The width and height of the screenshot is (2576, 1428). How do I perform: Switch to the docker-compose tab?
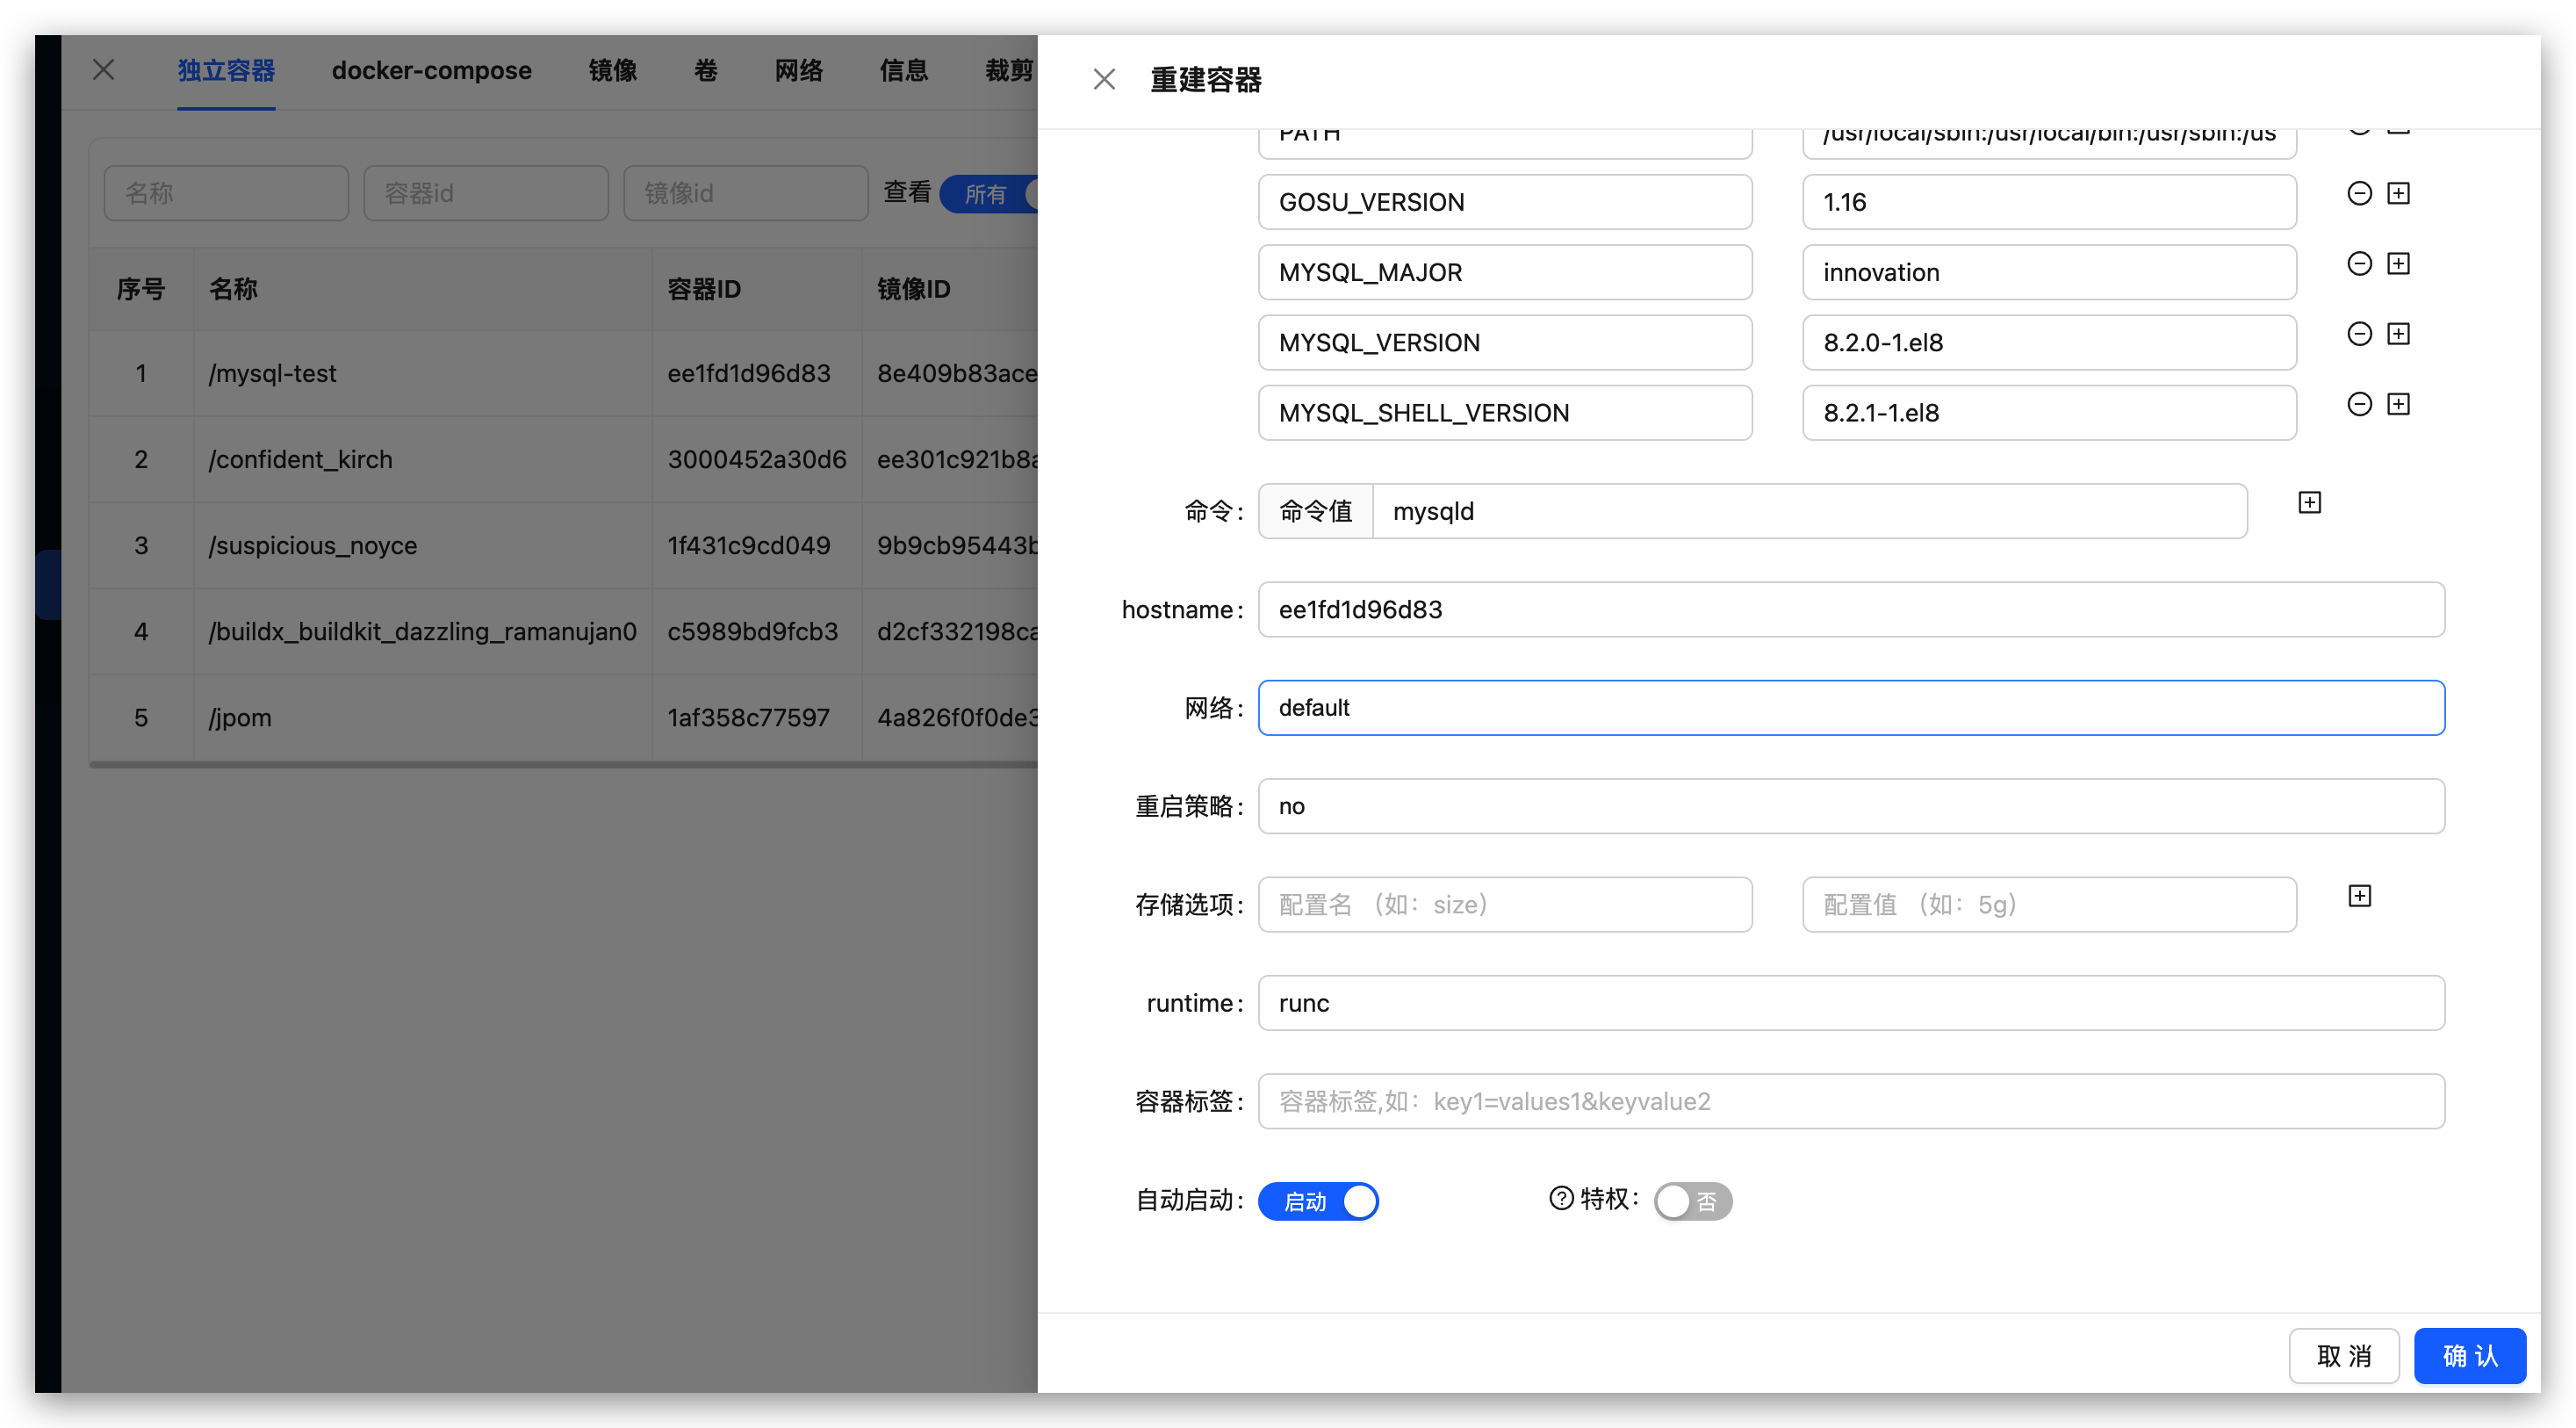[431, 71]
